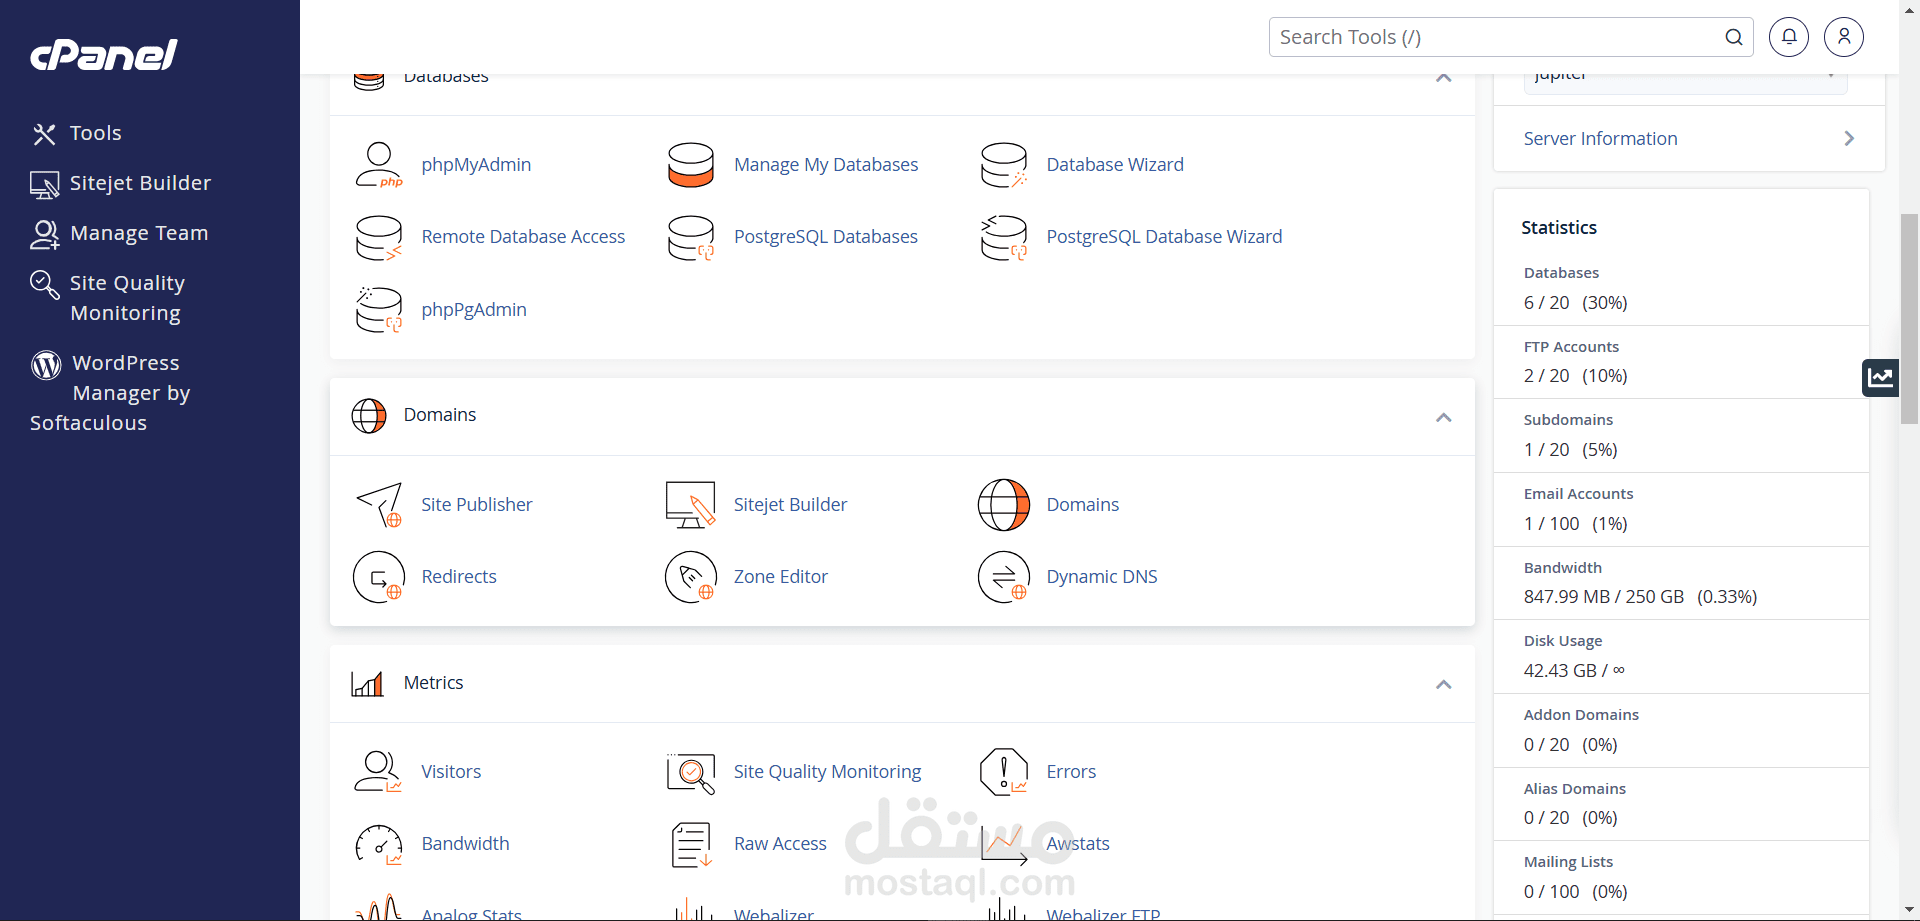Open PostgreSQL Database Wizard icon
The height and width of the screenshot is (921, 1920).
click(1003, 238)
